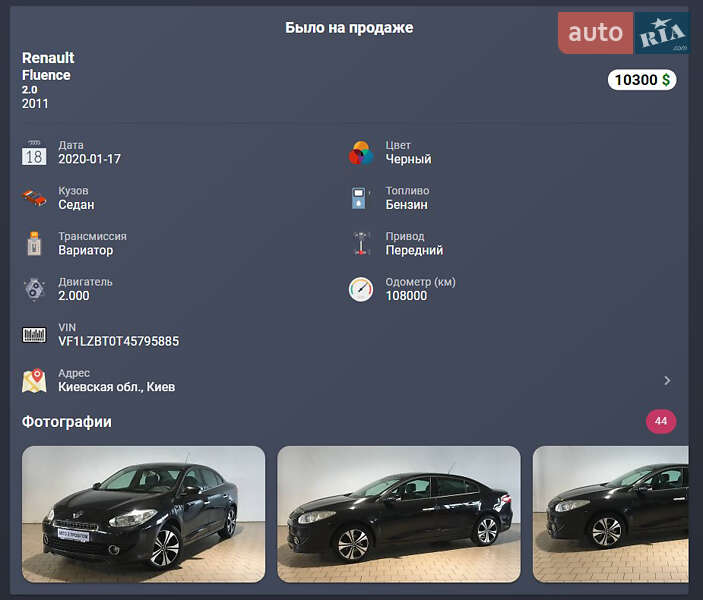The height and width of the screenshot is (600, 703).
Task: Click the map address icon
Action: tap(34, 381)
